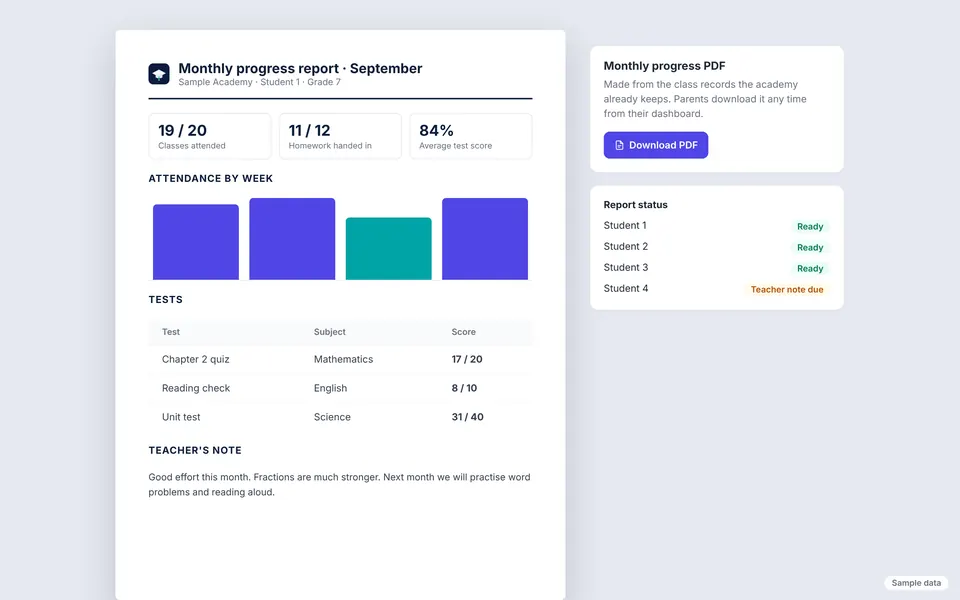The image size is (960, 600).
Task: Click the 'ATTENDANCE BY WEEK' heading
Action: coord(211,178)
